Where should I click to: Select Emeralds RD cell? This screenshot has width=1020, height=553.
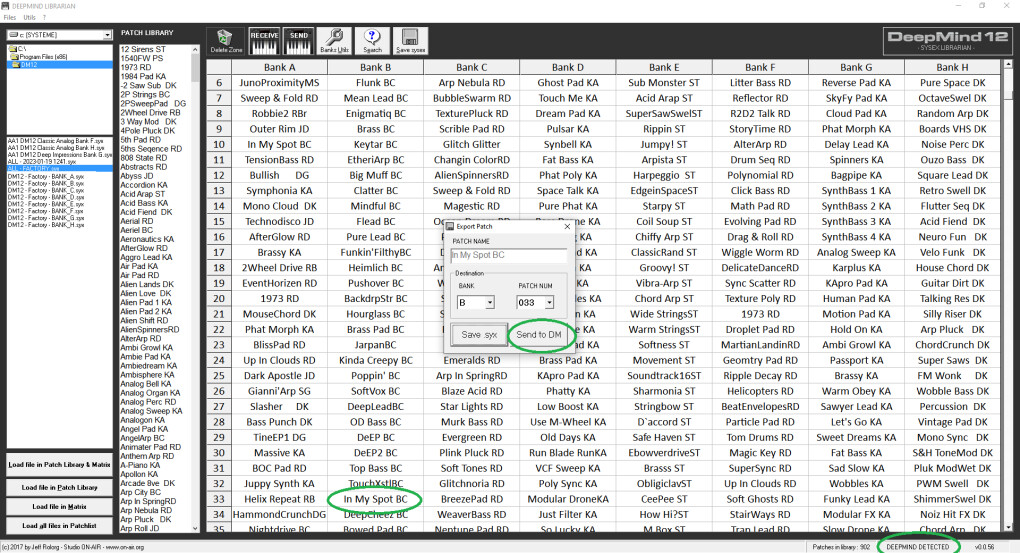[x=472, y=360]
